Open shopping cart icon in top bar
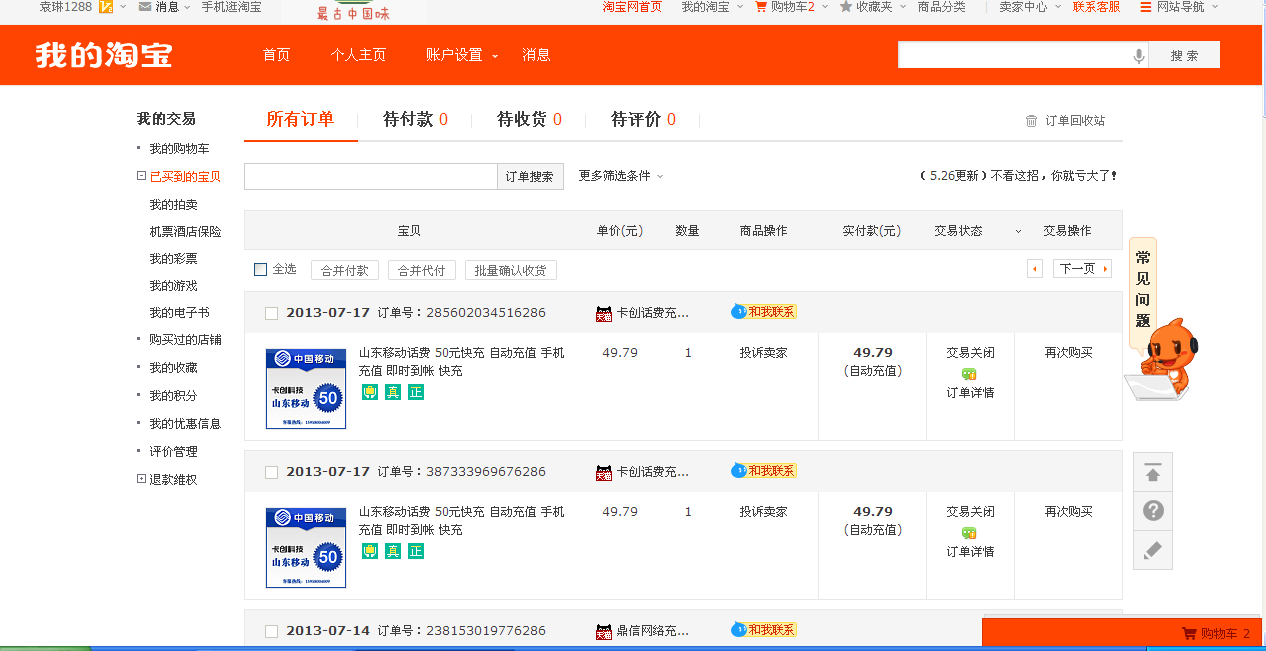The image size is (1266, 651). click(x=761, y=7)
